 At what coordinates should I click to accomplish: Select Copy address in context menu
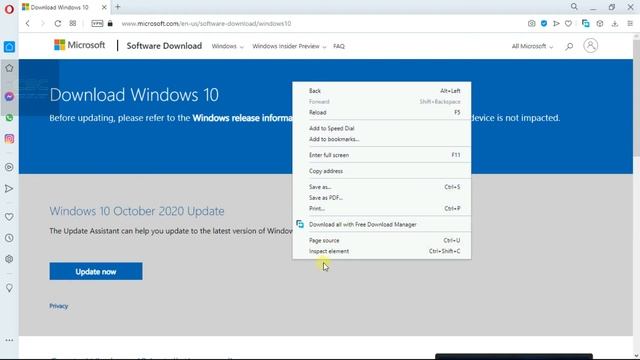click(382, 171)
